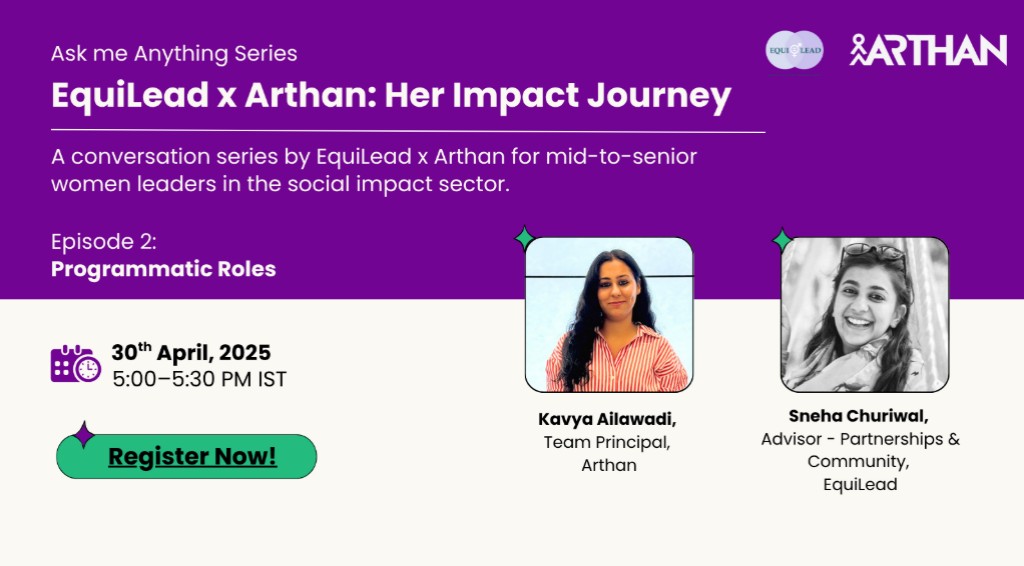1024x566 pixels.
Task: Click the Kavya Ailawadi name text
Action: (607, 418)
